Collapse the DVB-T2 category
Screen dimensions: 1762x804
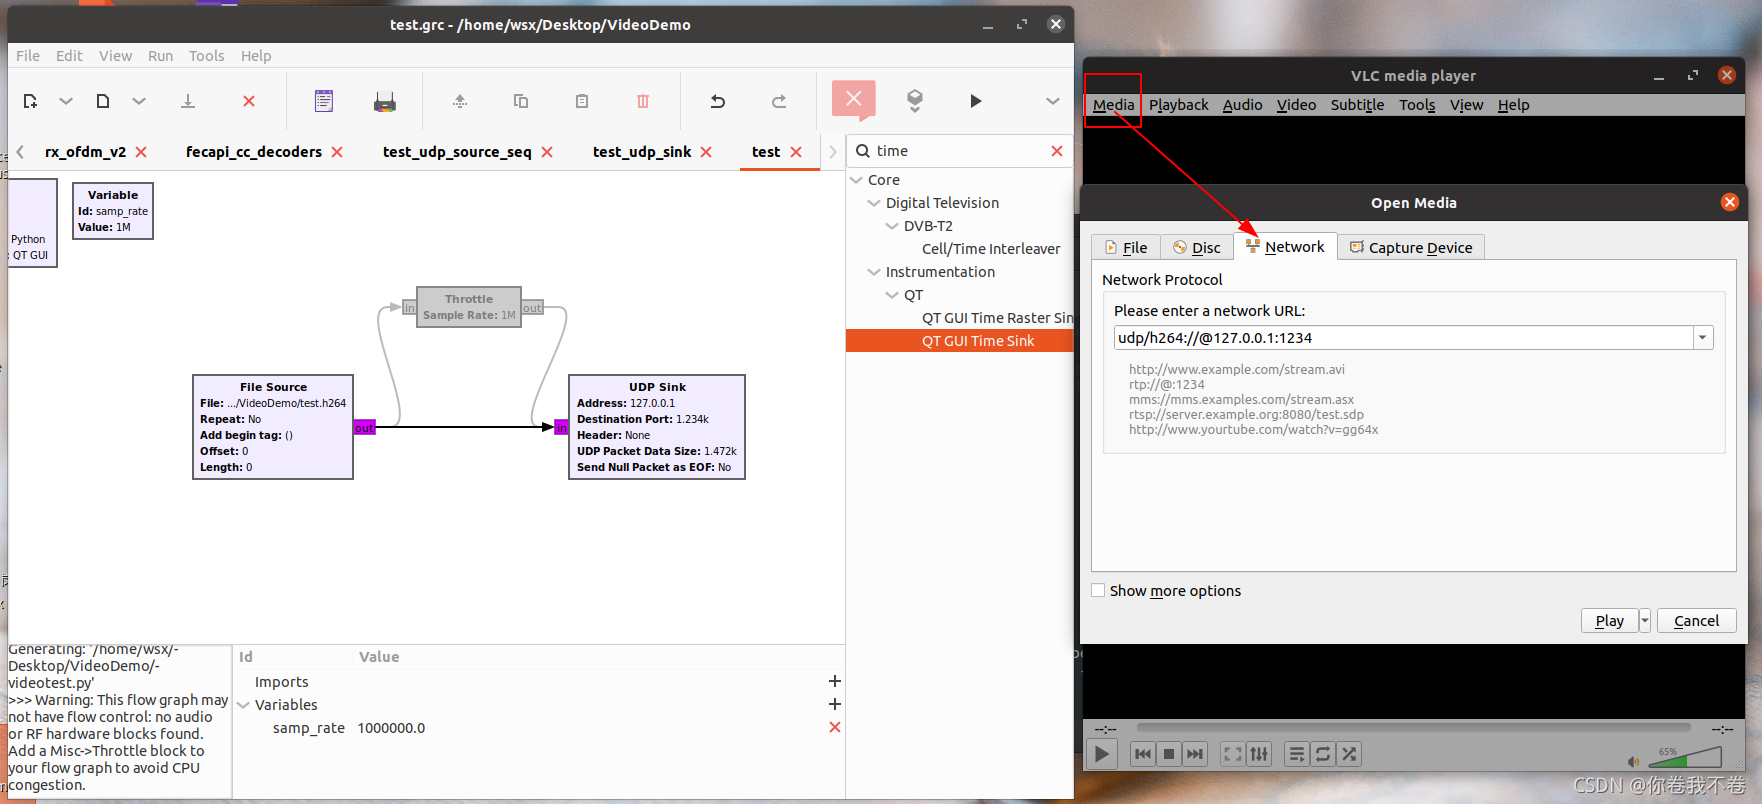tap(893, 226)
